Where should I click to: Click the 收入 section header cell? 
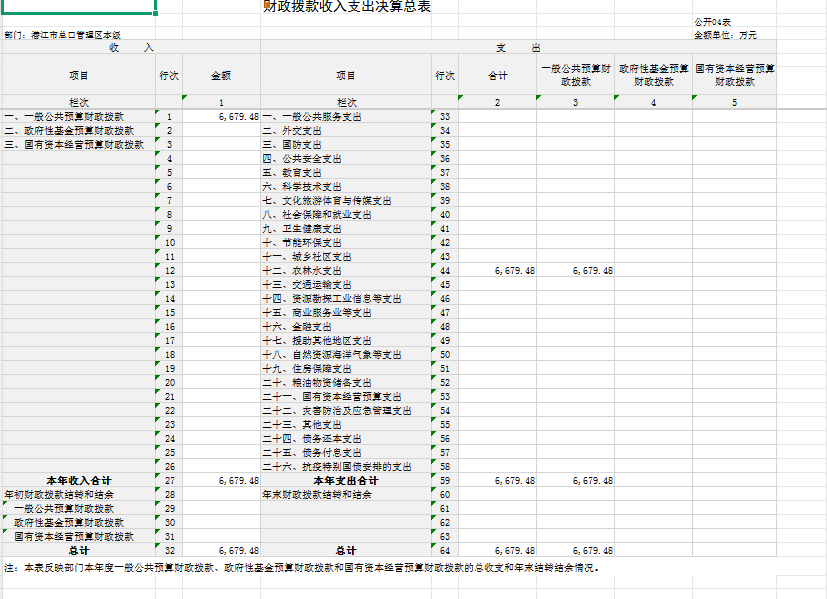(130, 47)
